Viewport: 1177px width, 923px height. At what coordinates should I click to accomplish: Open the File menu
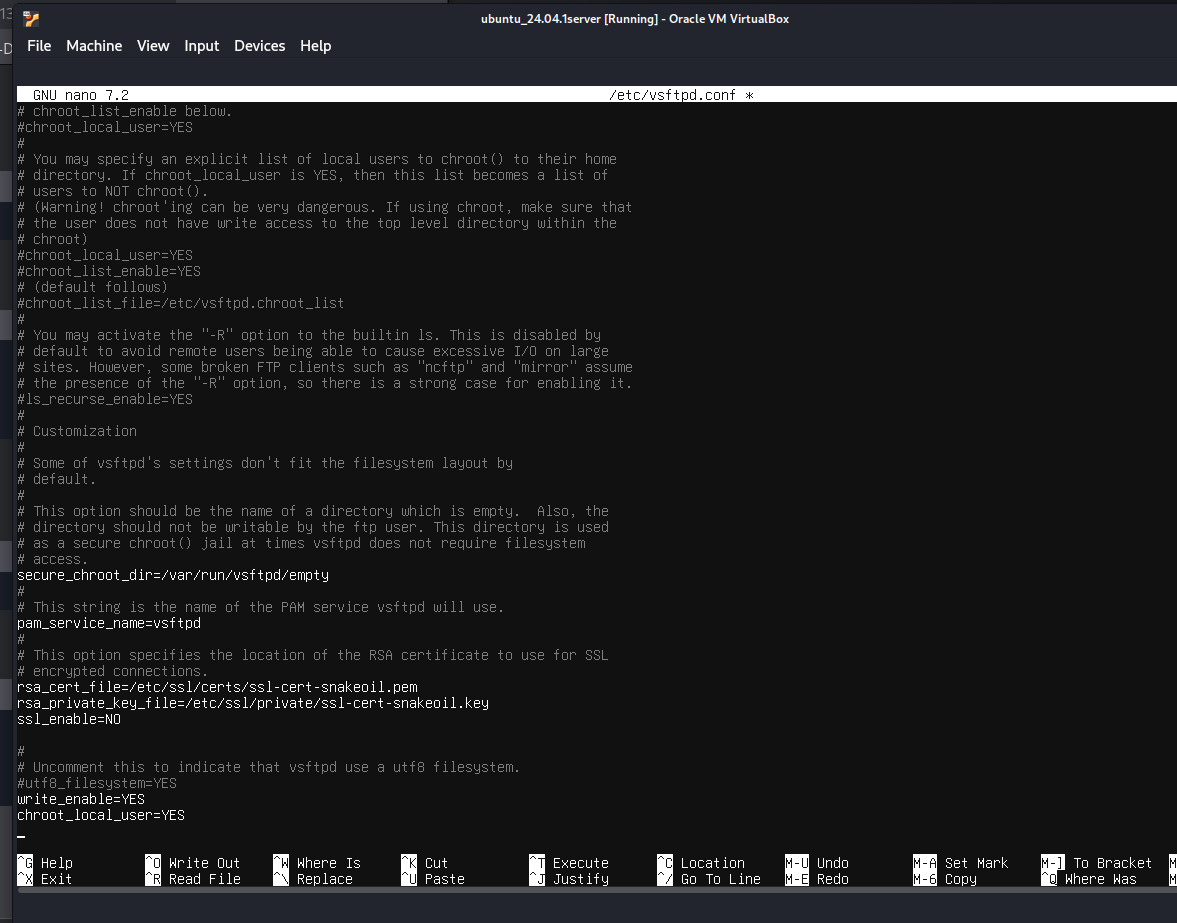pyautogui.click(x=39, y=46)
